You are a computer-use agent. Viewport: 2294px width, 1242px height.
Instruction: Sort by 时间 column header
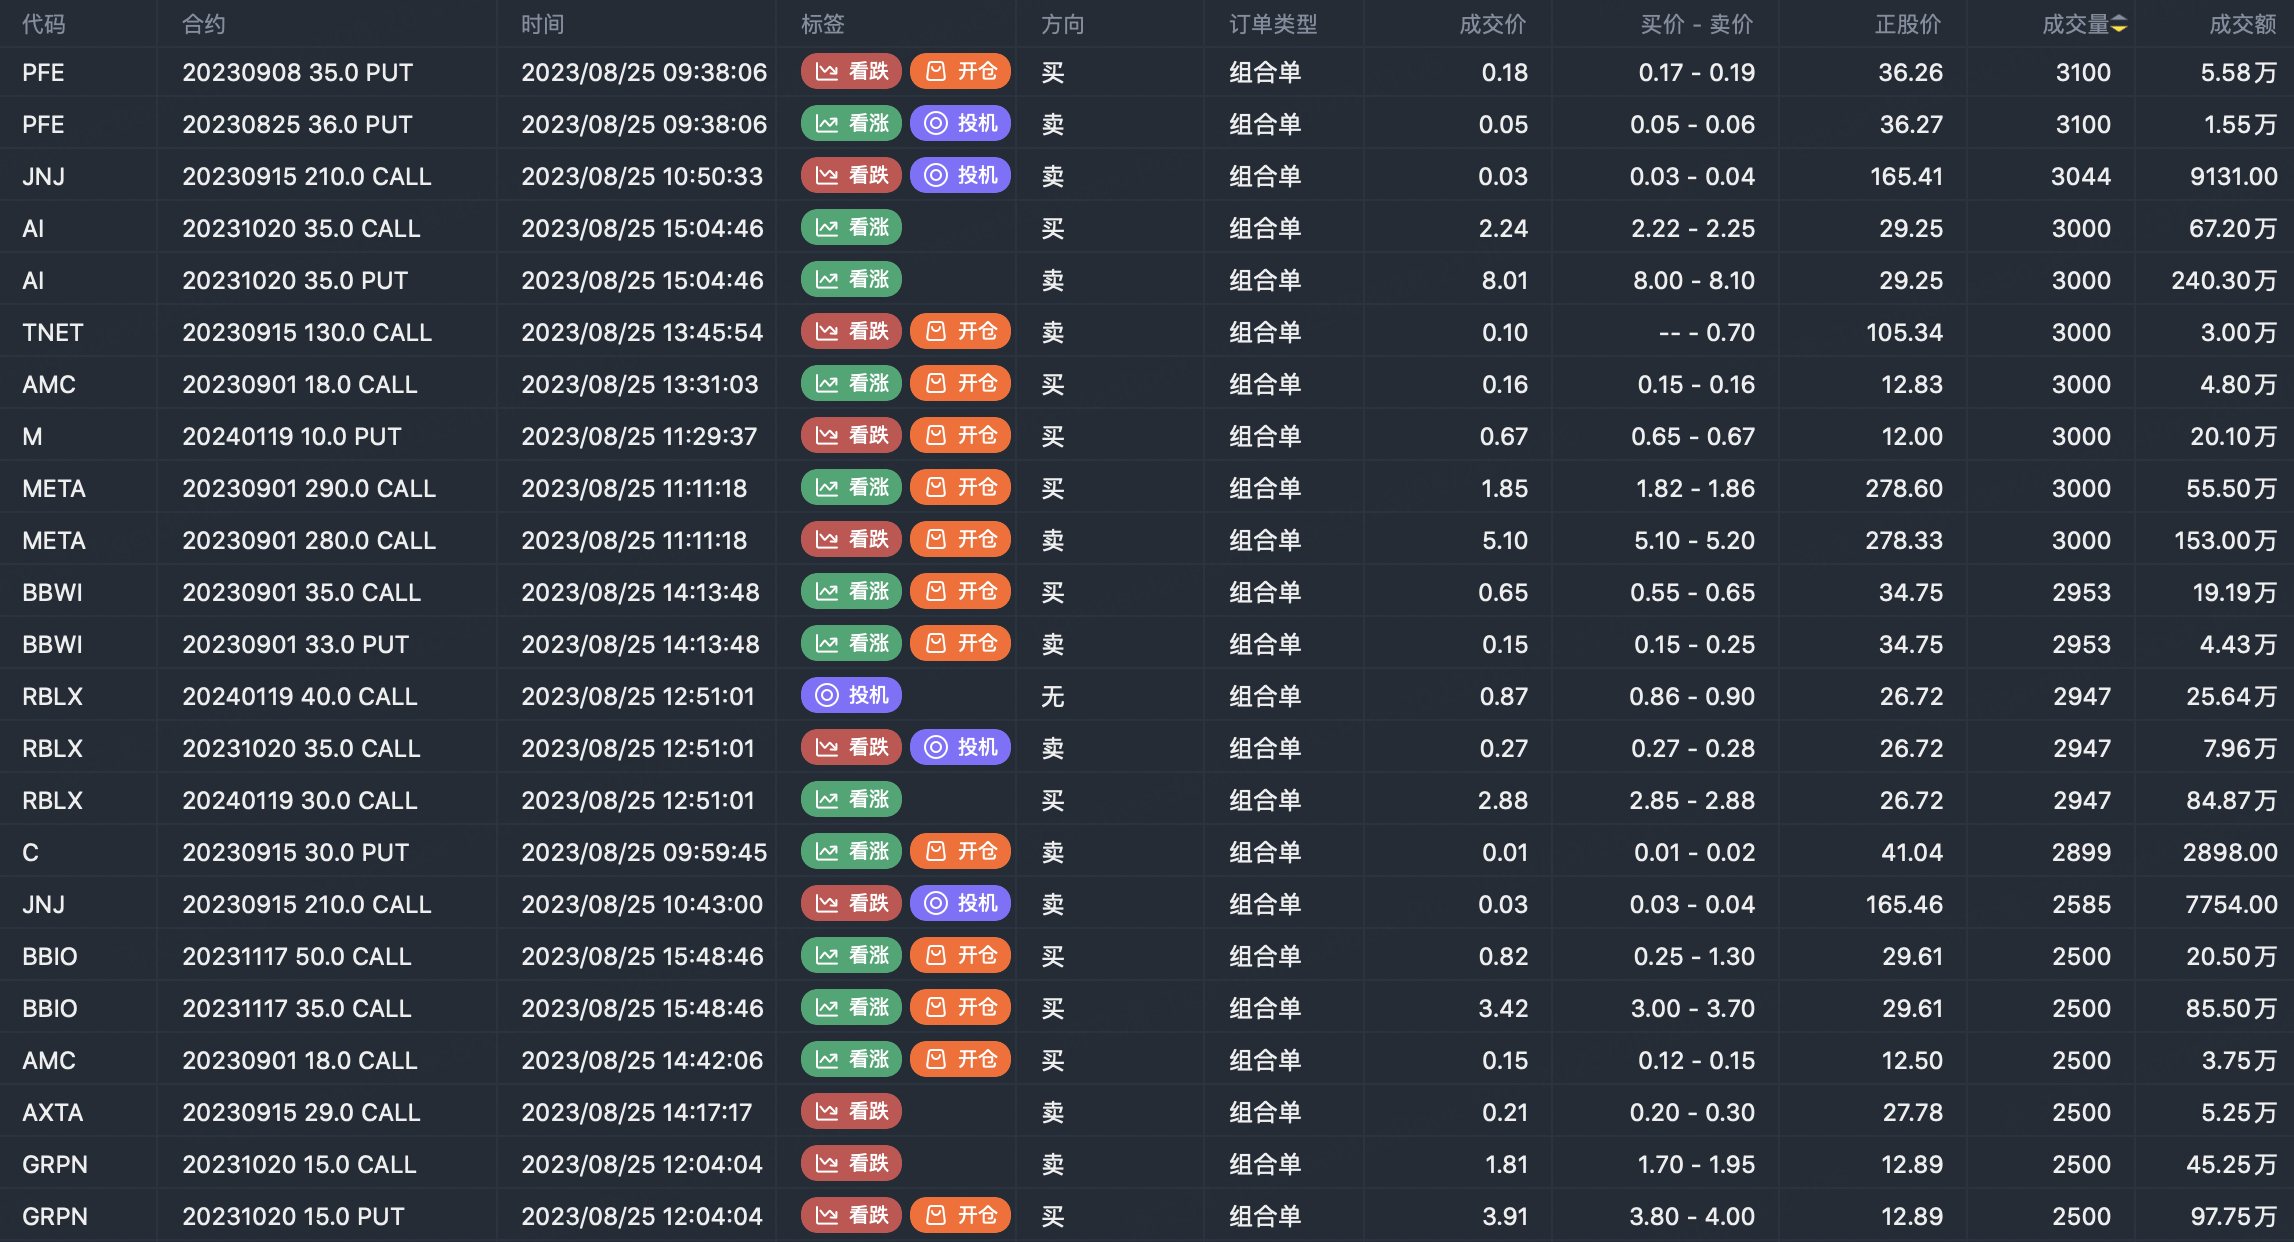pos(543,24)
